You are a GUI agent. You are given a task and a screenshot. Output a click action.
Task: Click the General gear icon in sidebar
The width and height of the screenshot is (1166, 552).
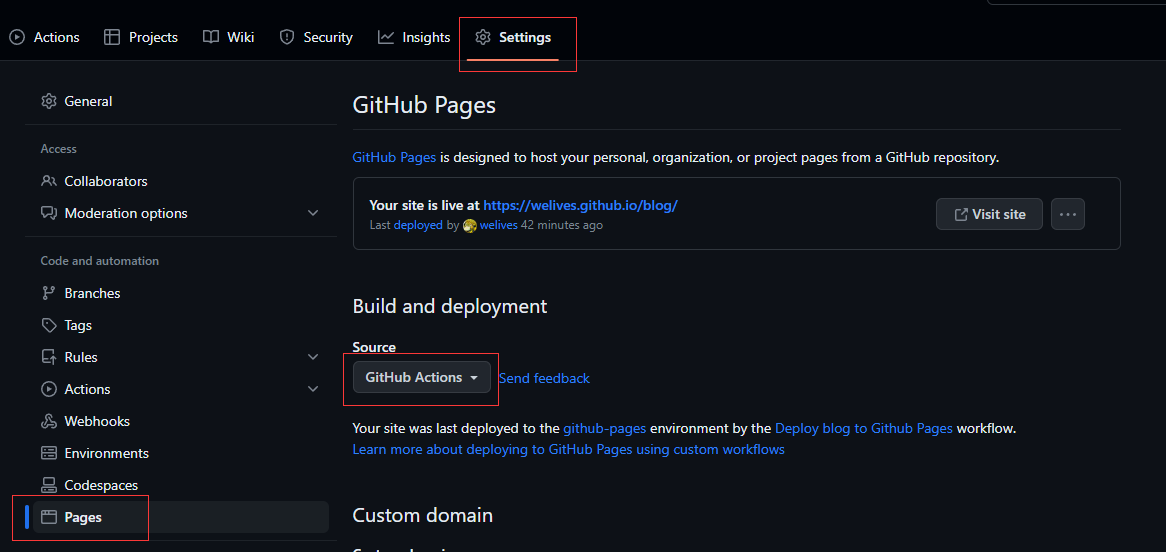click(49, 101)
